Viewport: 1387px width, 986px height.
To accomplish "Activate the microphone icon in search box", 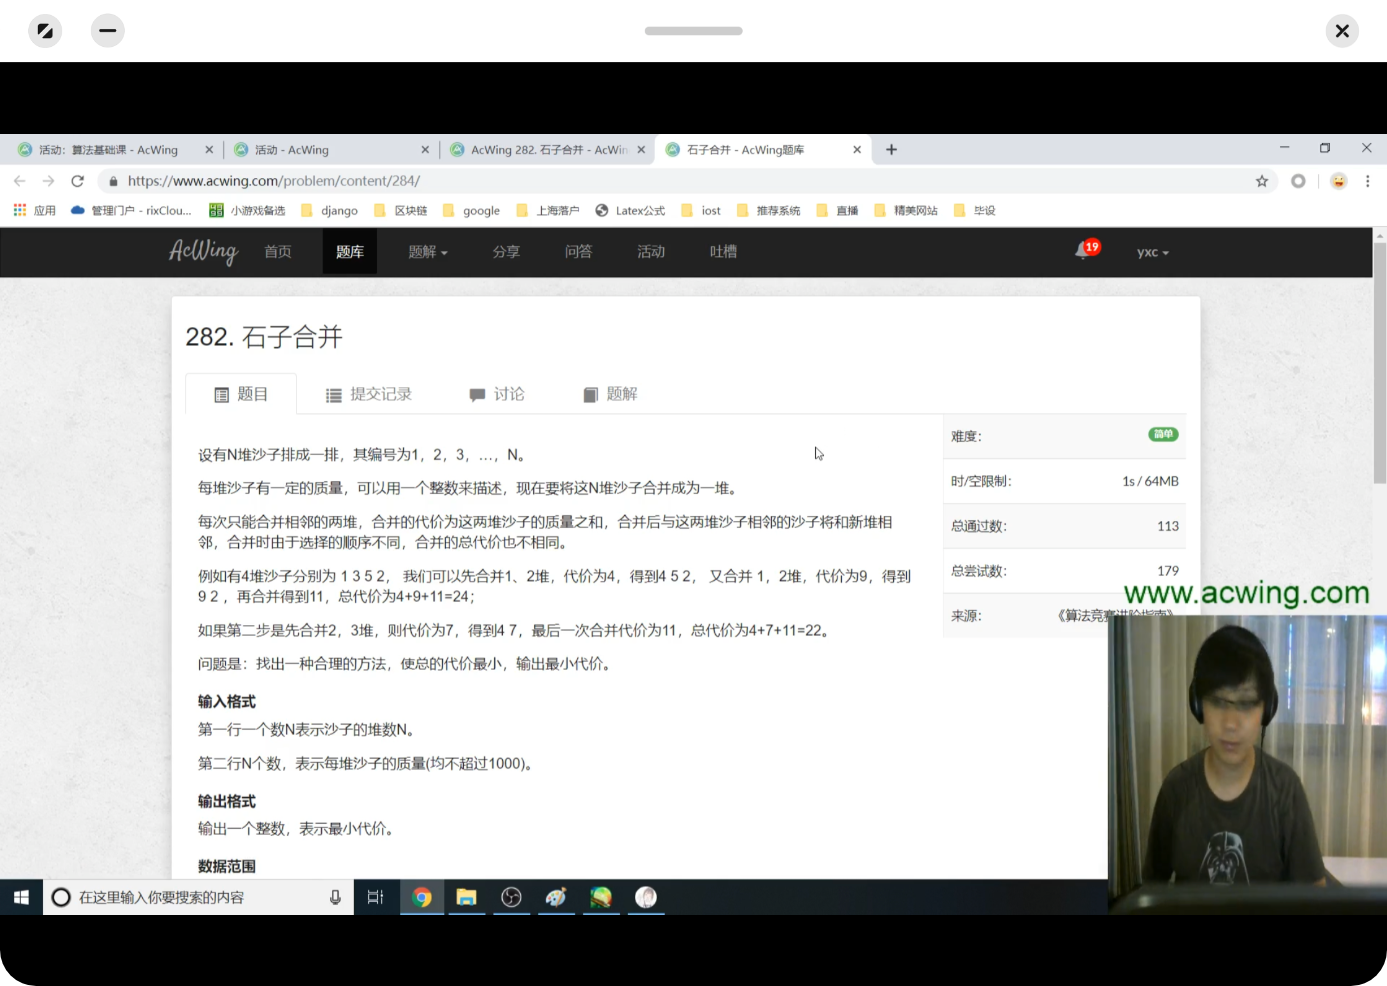I will point(335,897).
